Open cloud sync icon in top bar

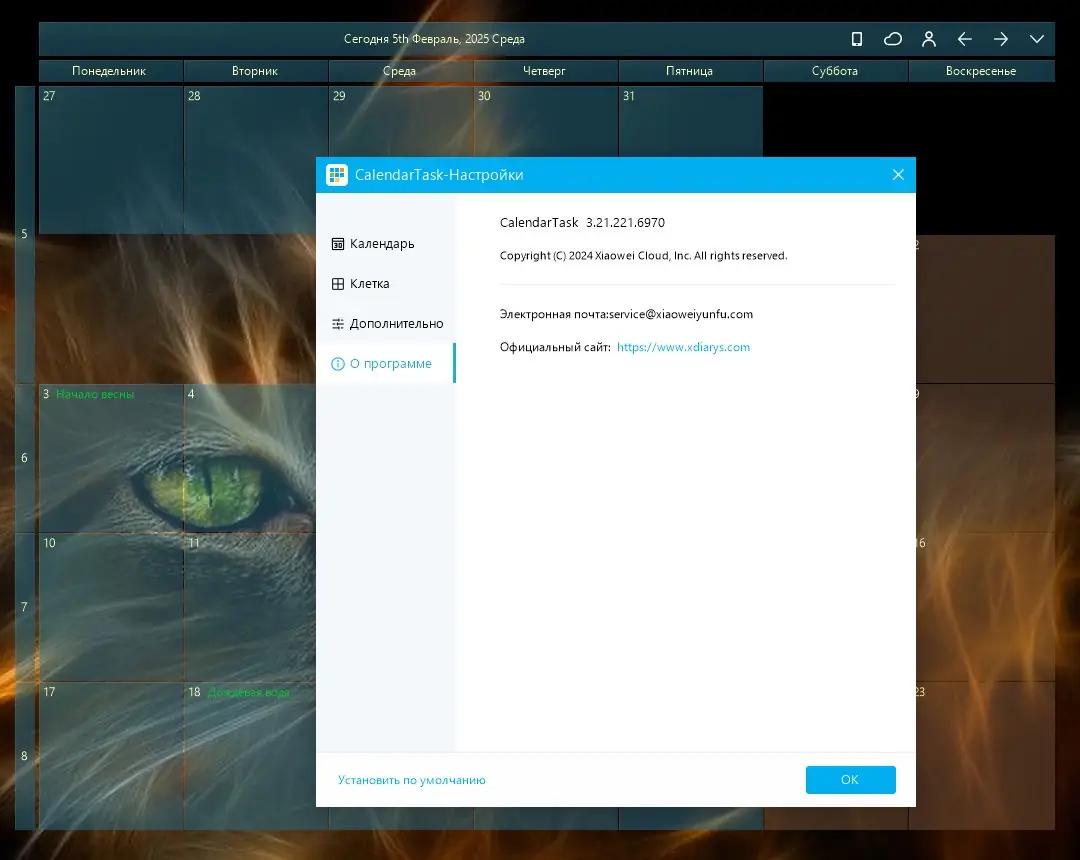[x=893, y=39]
